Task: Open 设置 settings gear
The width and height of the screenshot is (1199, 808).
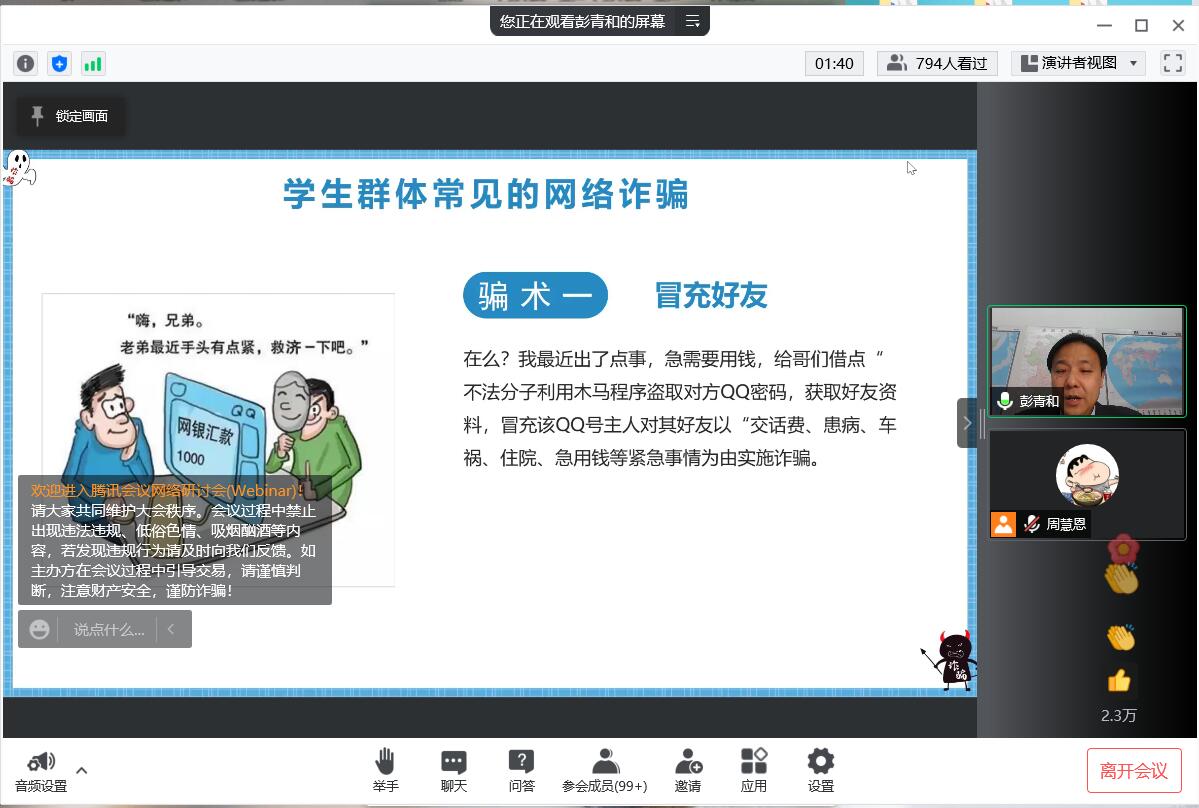Action: coord(820,770)
